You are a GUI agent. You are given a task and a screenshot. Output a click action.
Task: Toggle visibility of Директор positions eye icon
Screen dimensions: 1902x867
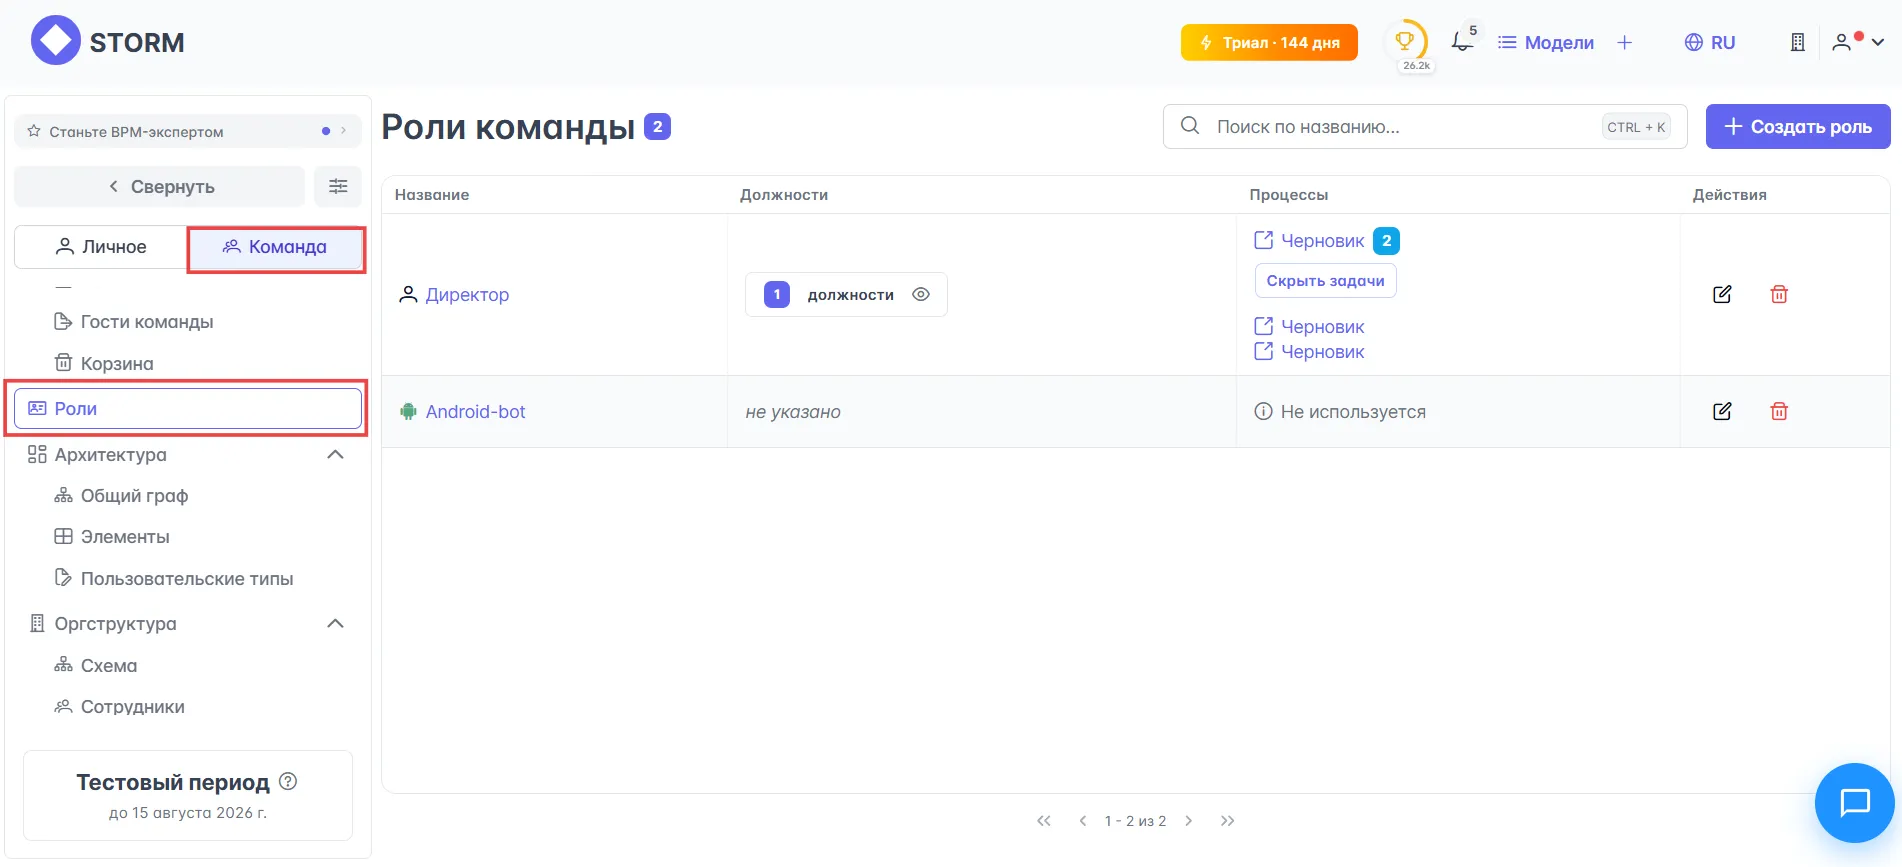point(921,294)
